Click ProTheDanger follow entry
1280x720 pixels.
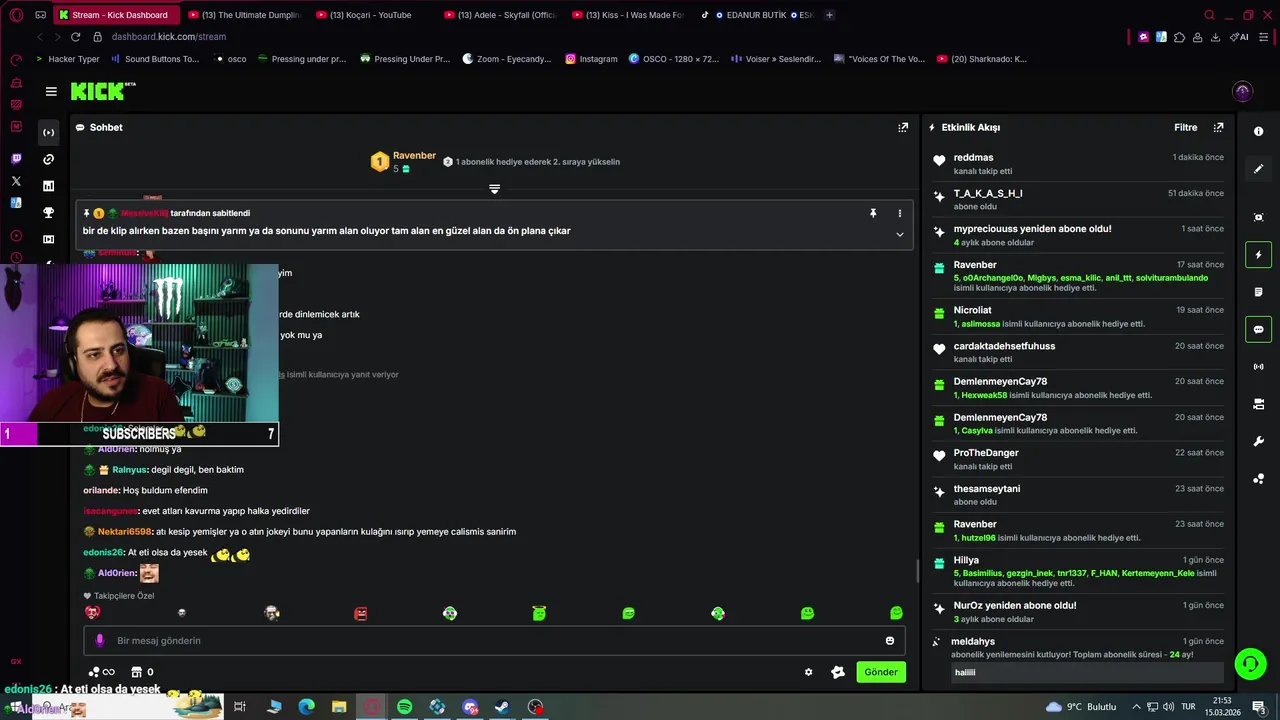(1078, 459)
